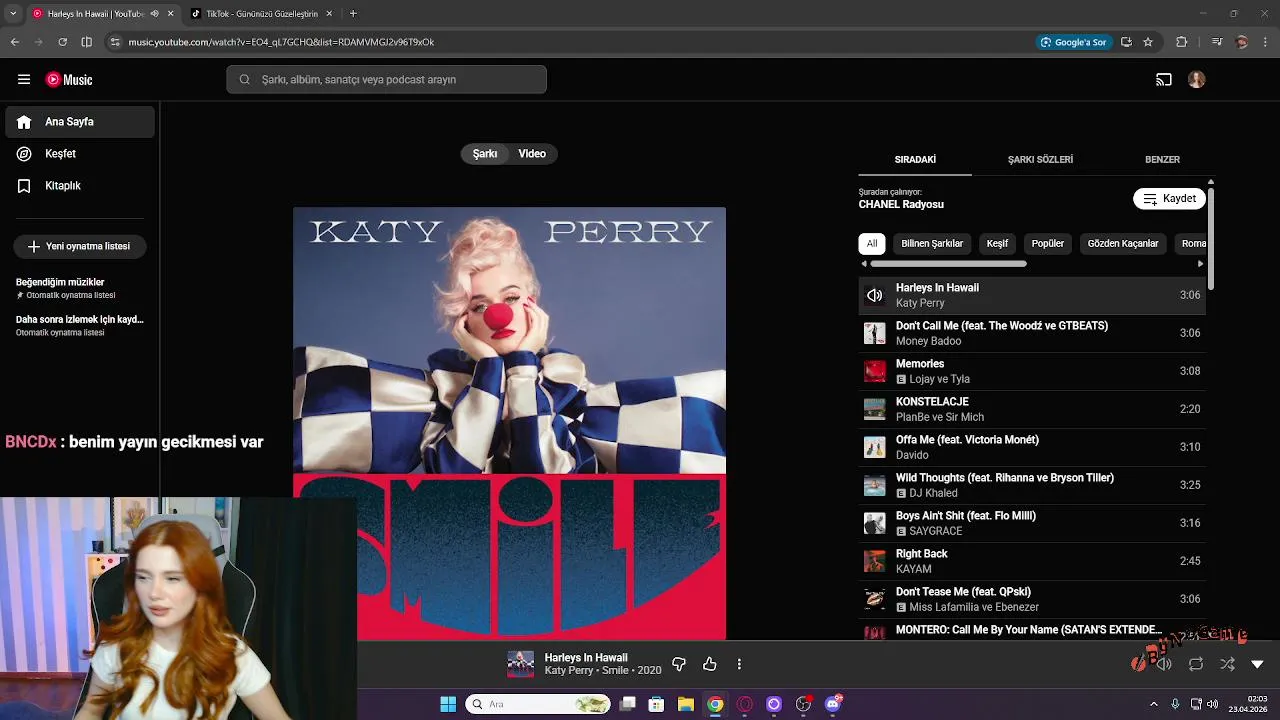Image resolution: width=1280 pixels, height=720 pixels.
Task: Click the Kaydet queue button
Action: (x=1169, y=199)
